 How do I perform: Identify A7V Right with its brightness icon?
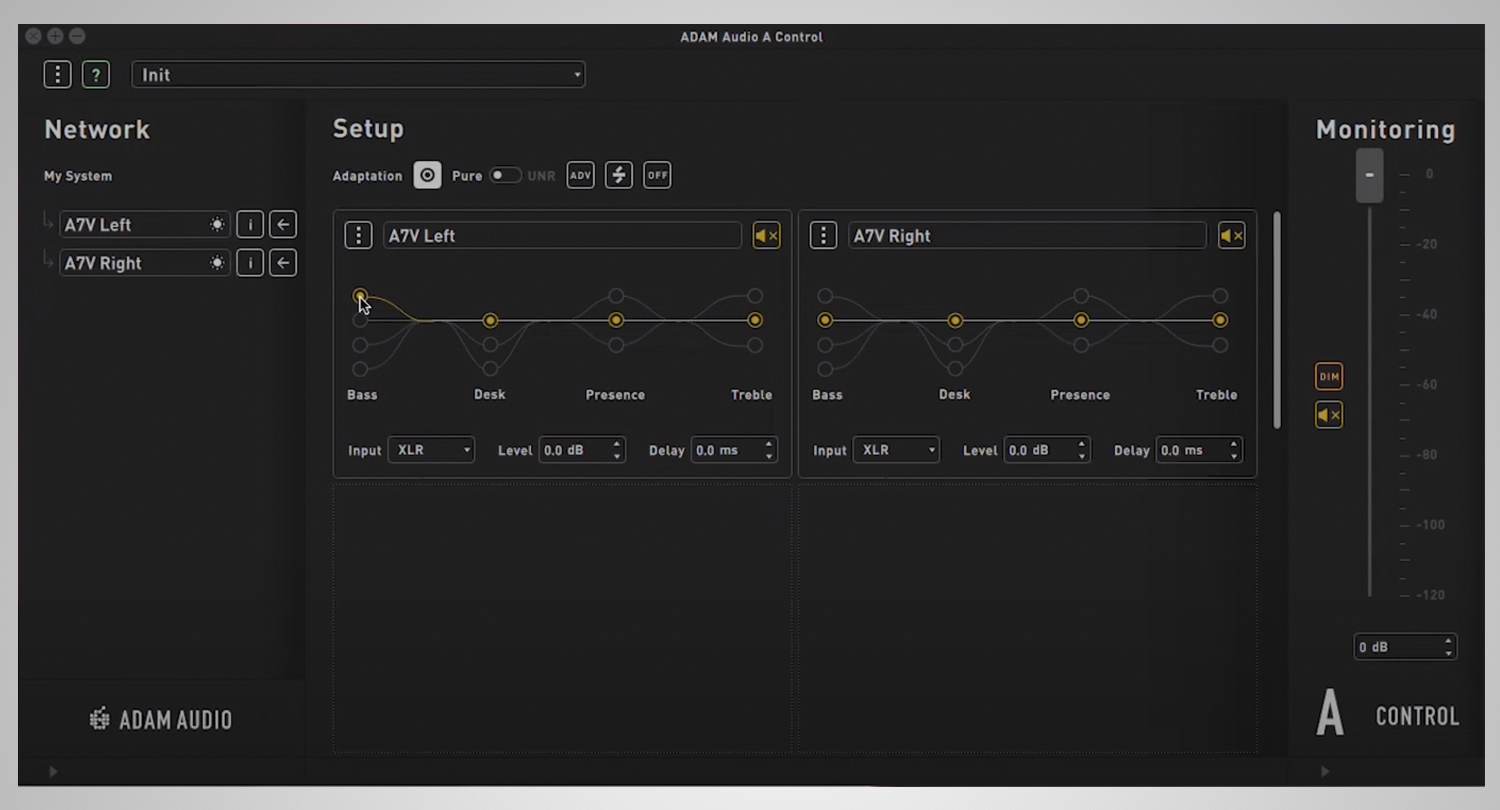(217, 263)
